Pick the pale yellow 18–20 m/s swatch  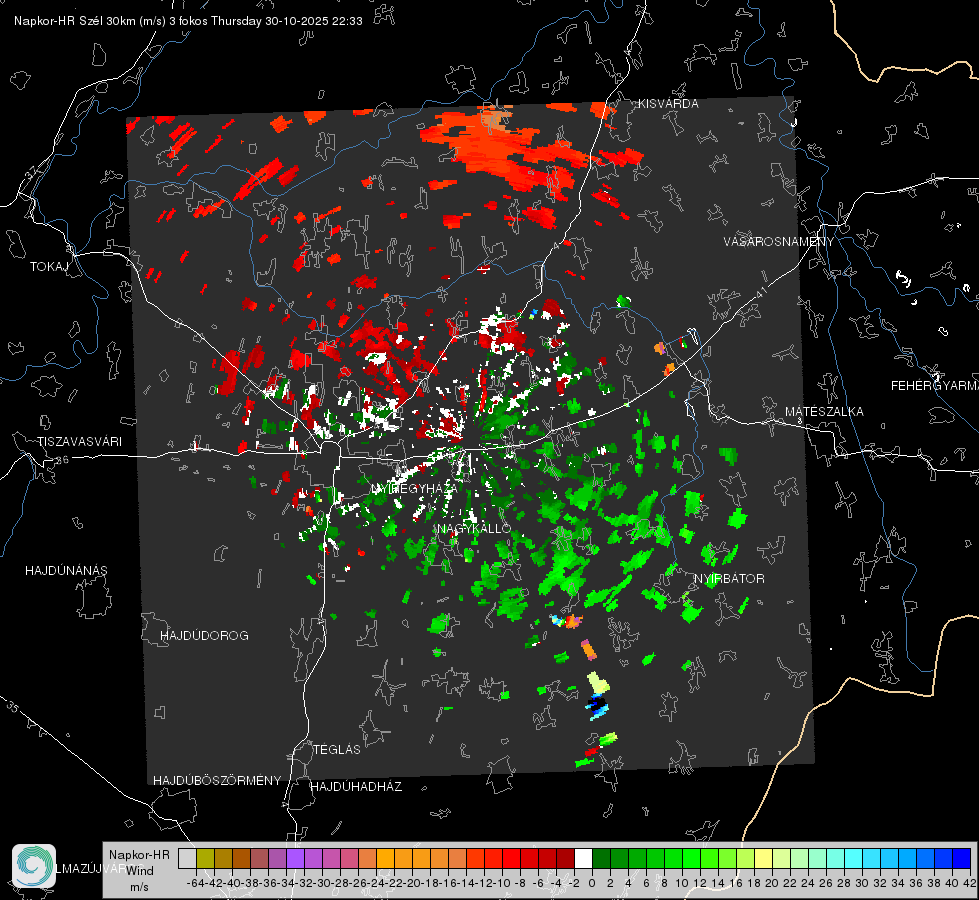click(x=764, y=858)
